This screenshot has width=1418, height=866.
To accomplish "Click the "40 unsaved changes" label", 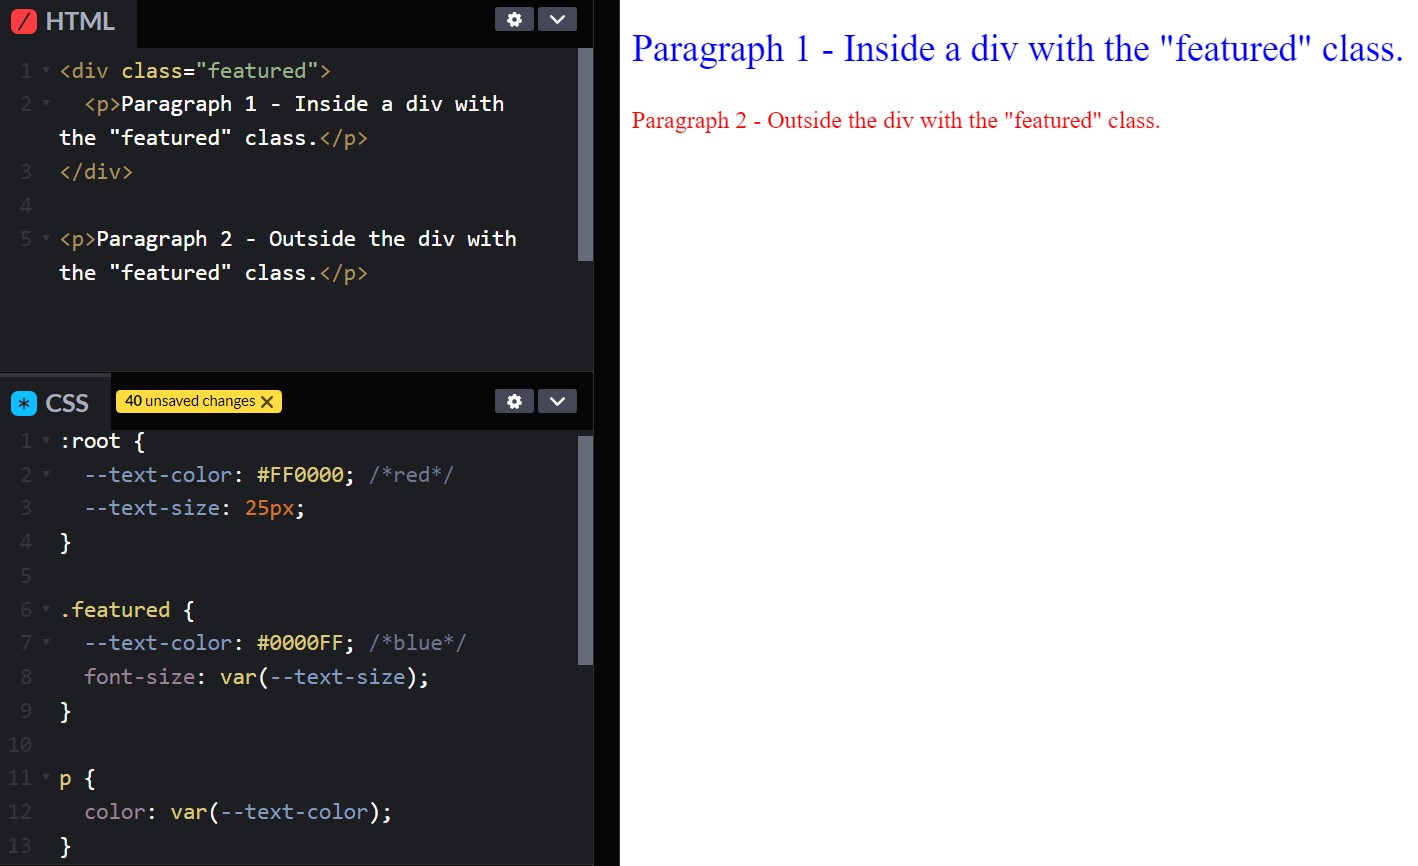I will (190, 401).
